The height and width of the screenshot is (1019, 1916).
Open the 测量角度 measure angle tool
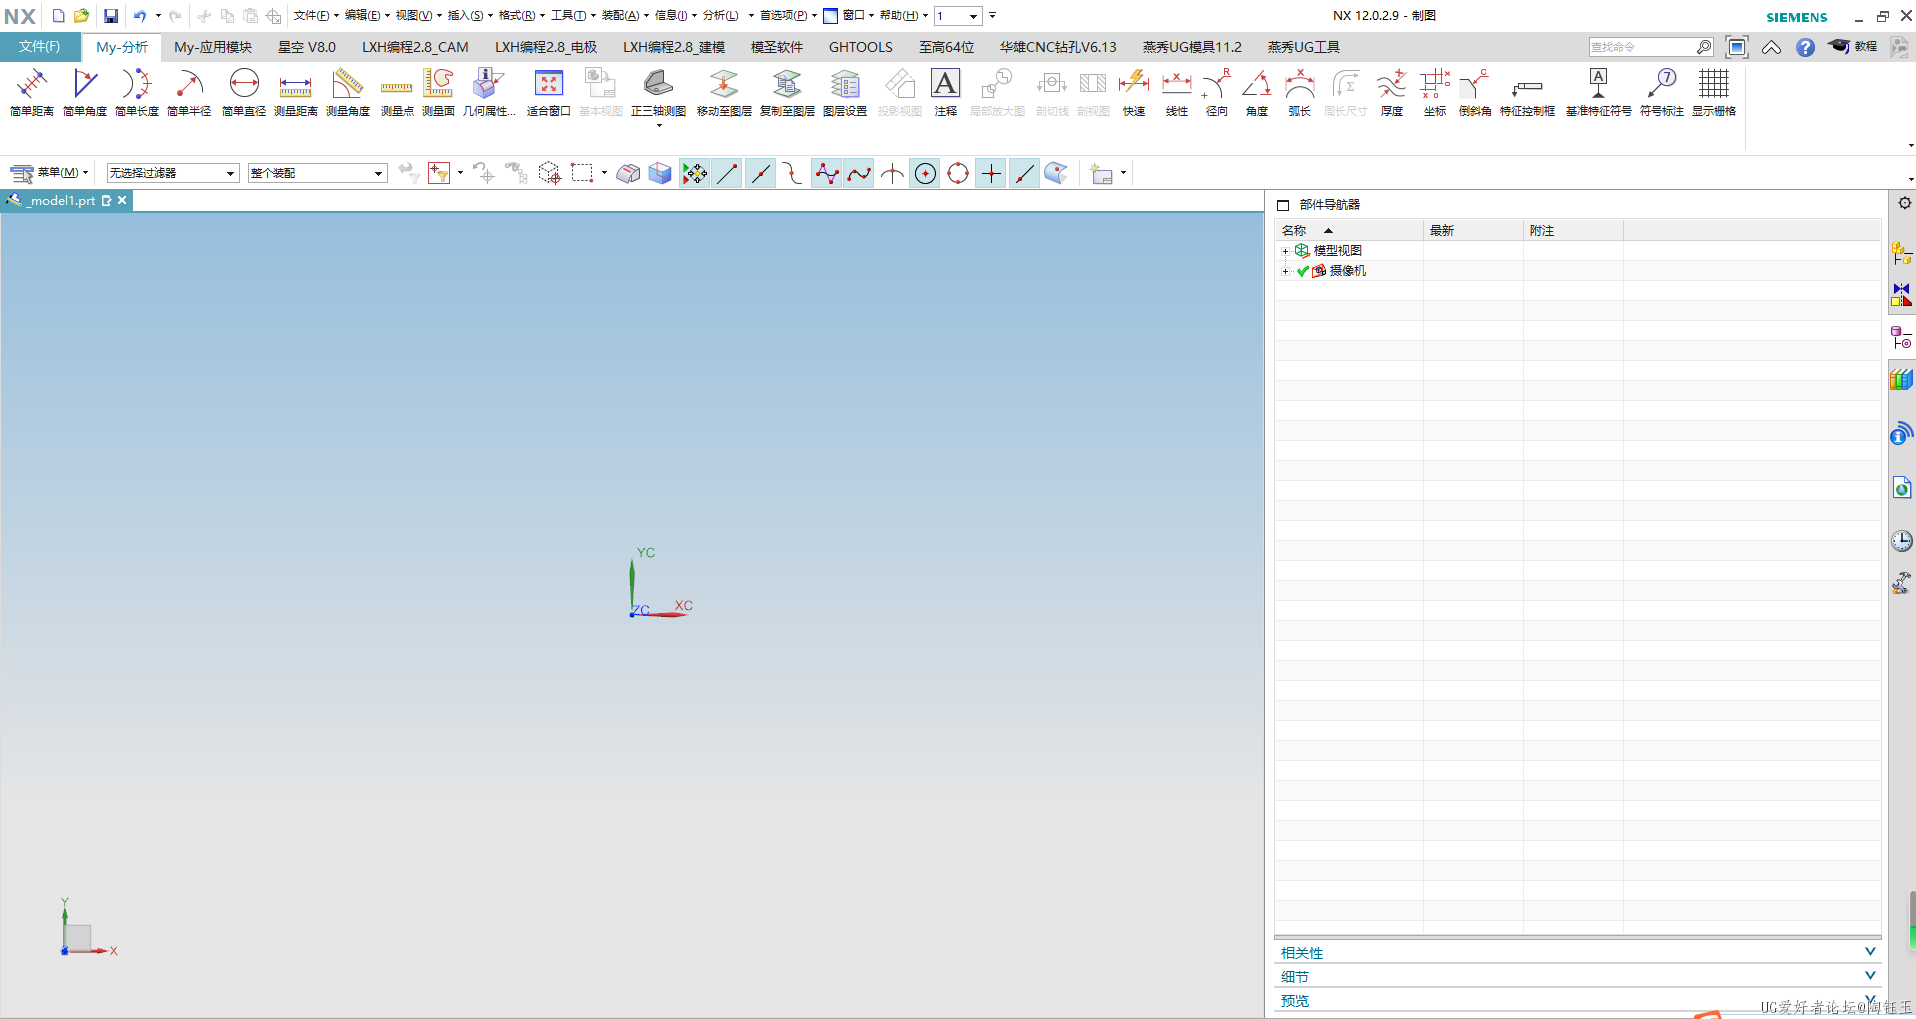point(348,92)
